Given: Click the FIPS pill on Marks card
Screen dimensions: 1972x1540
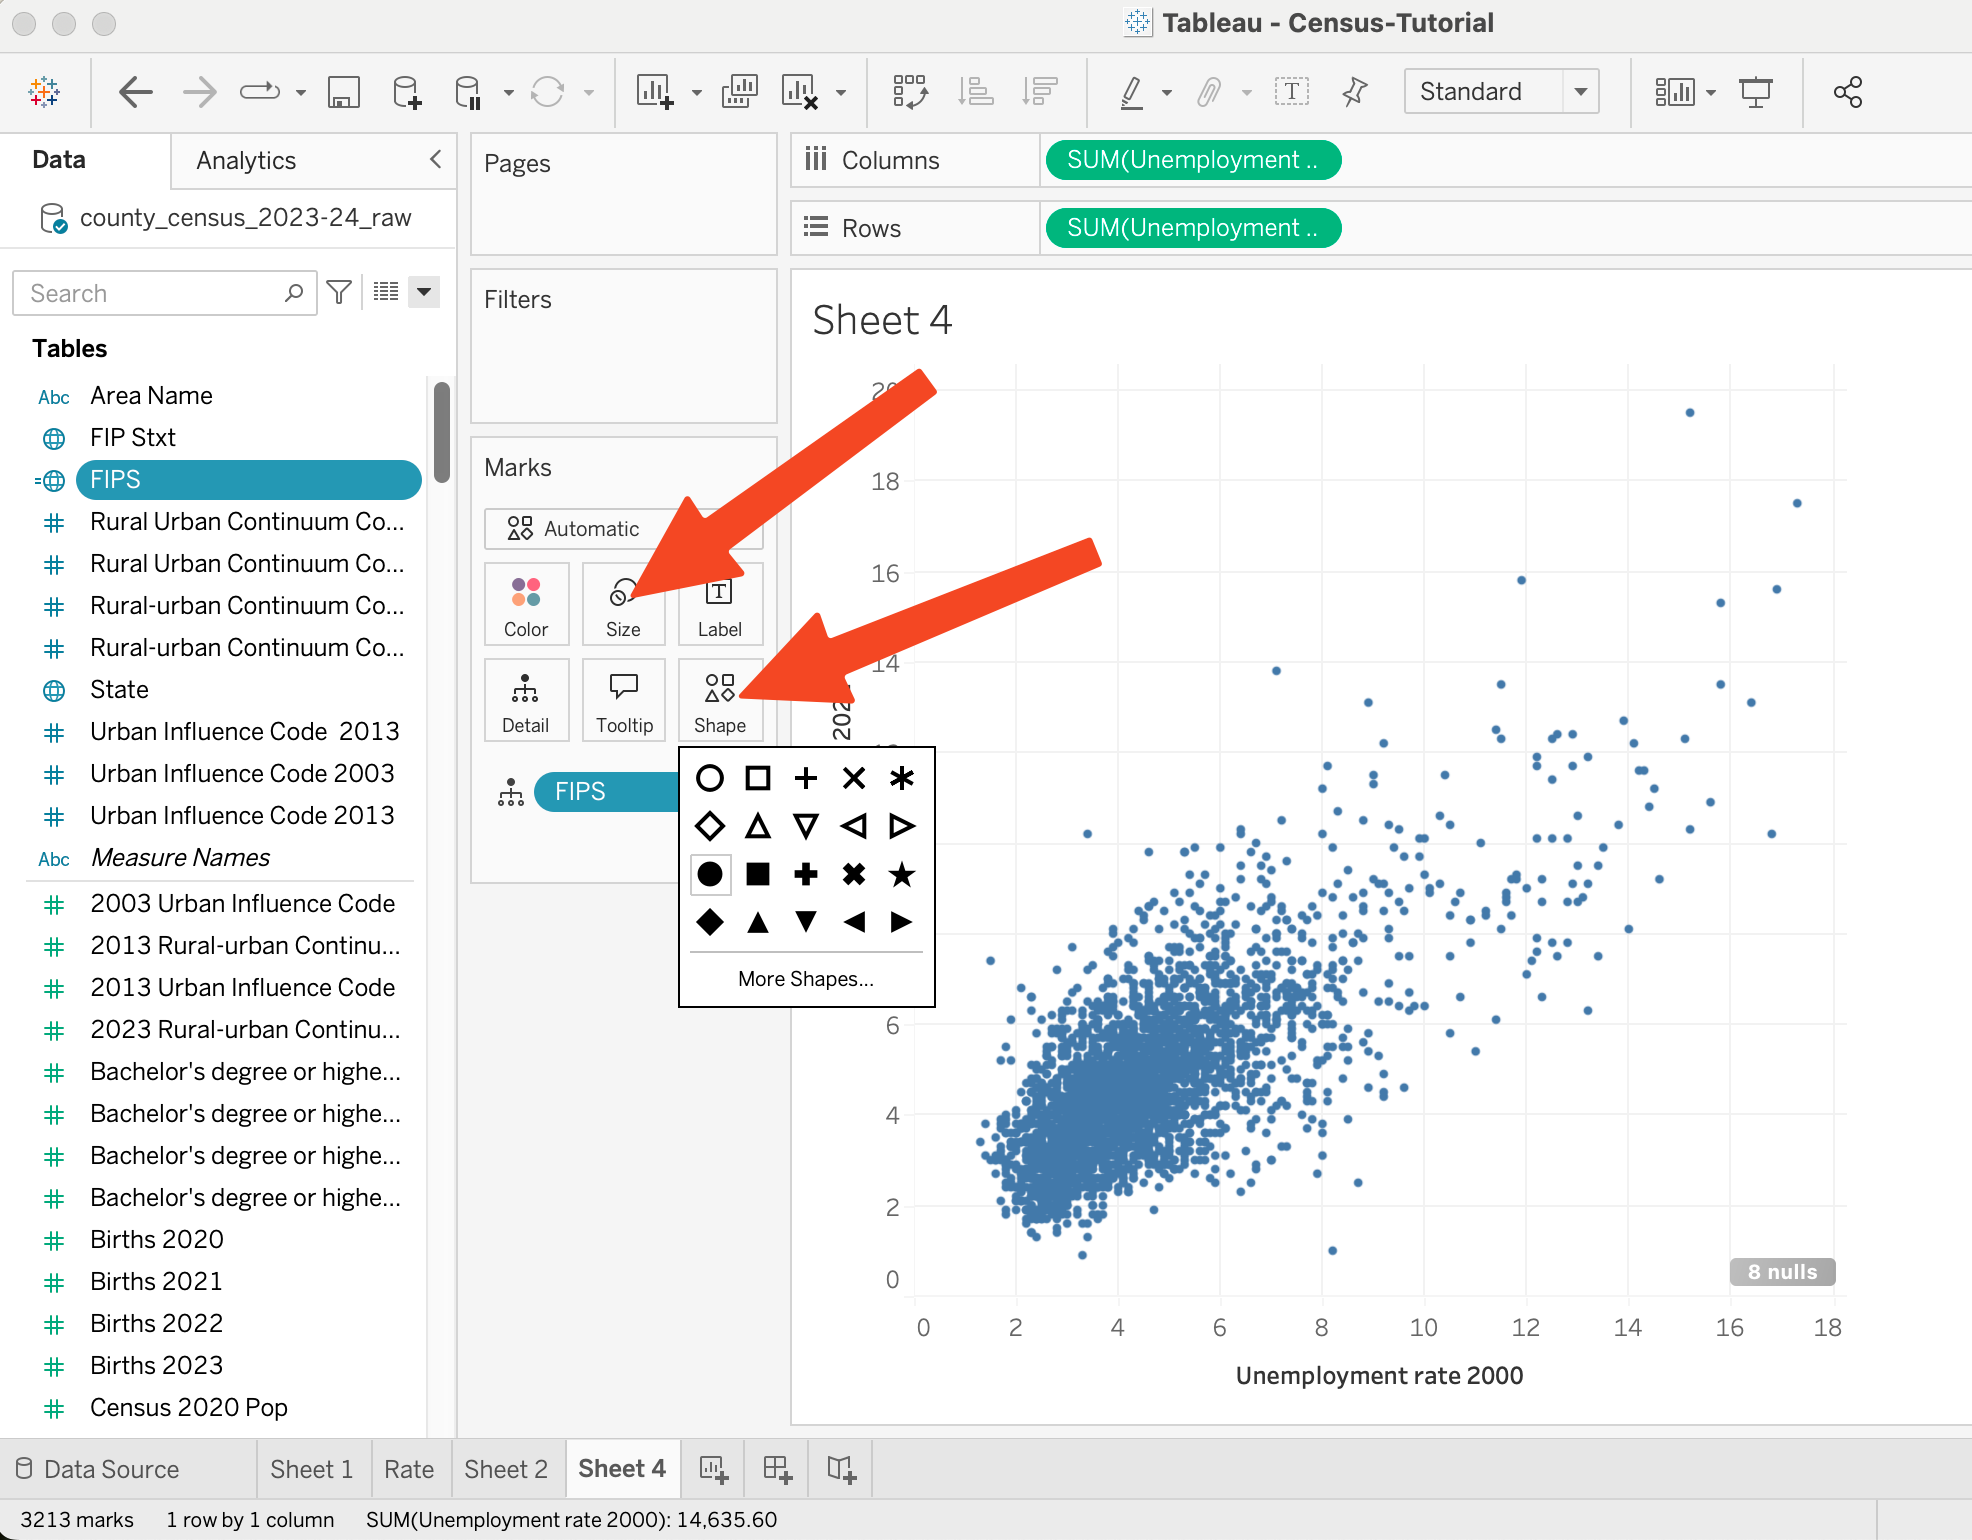Looking at the screenshot, I should [x=608, y=792].
